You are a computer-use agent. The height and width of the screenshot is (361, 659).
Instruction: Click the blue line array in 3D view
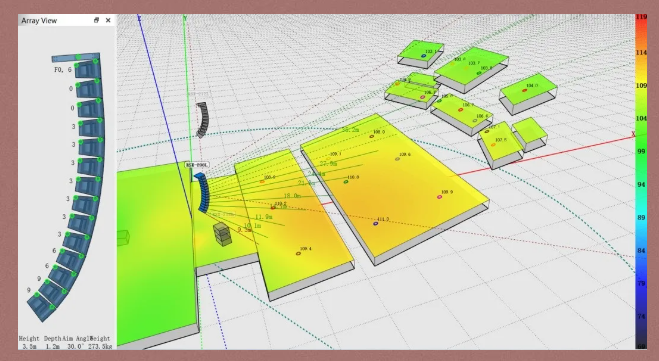203,192
